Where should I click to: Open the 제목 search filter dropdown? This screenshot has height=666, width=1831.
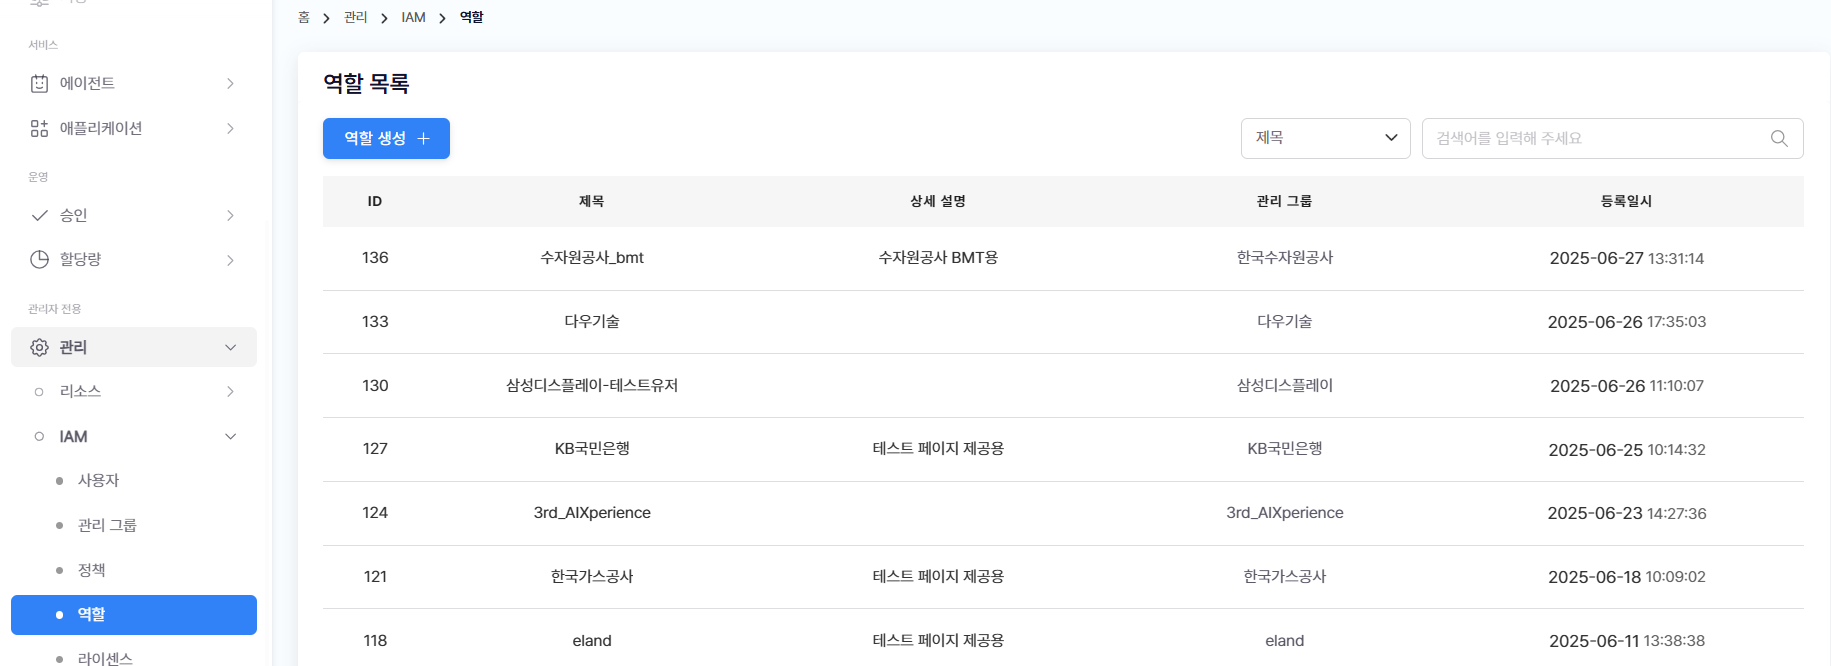[1325, 138]
